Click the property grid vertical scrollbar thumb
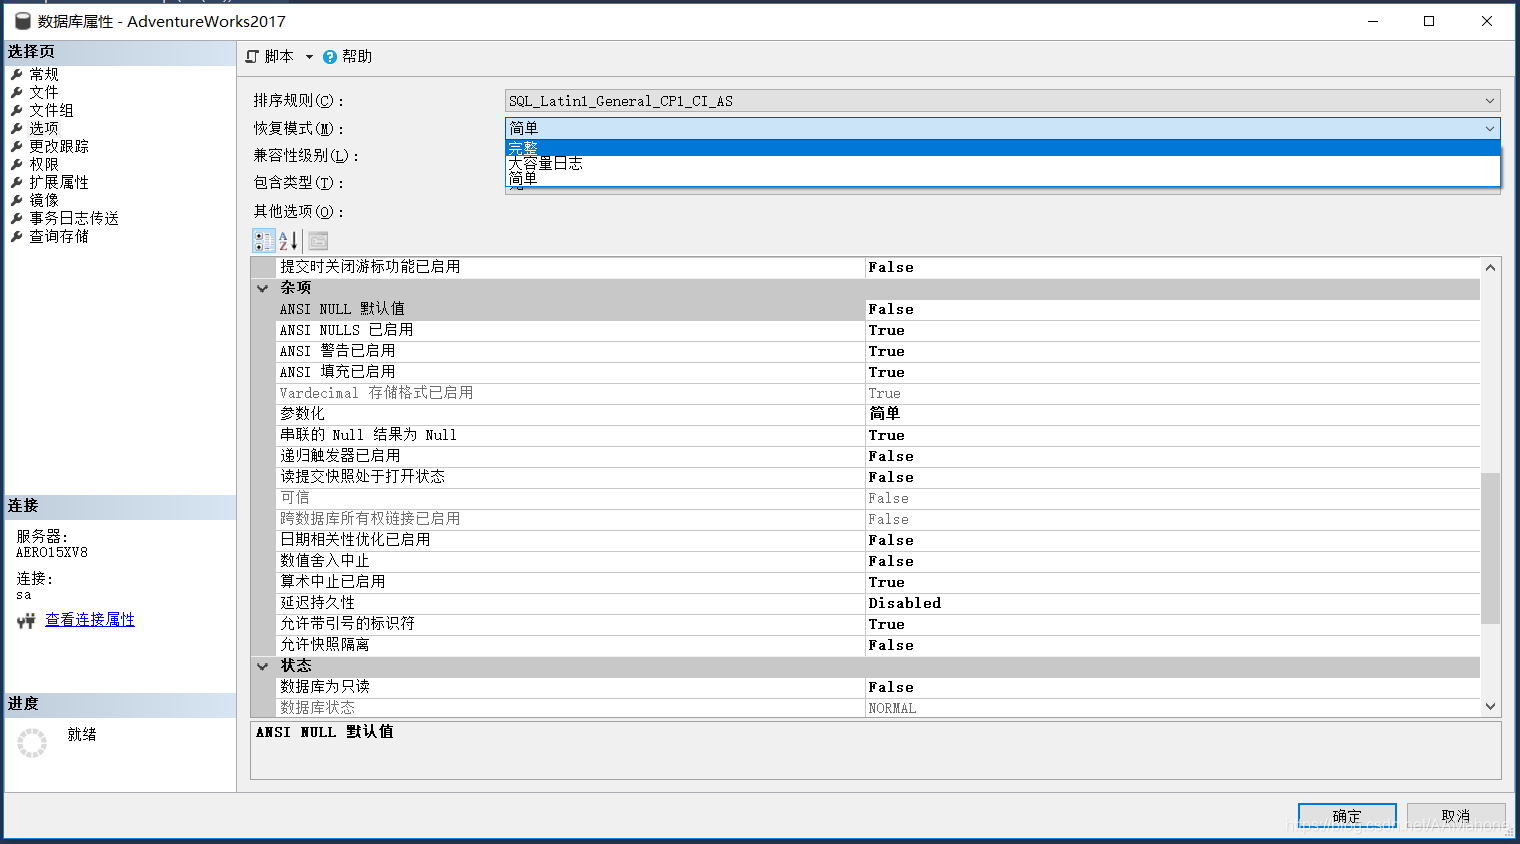This screenshot has width=1520, height=844. 1490,548
